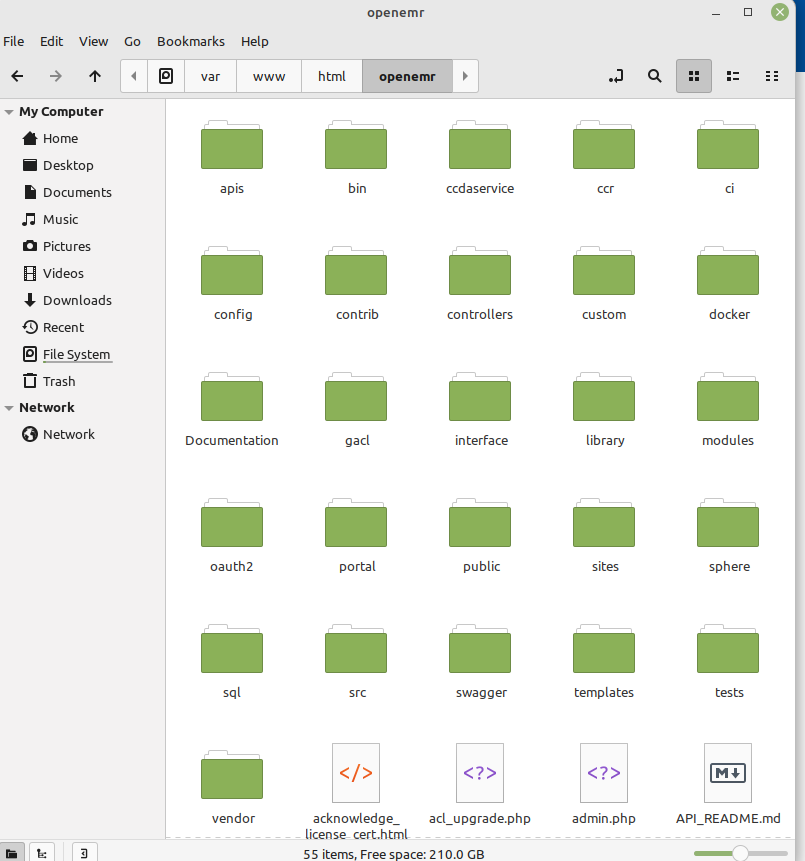Select the acl_upgrade.php file

[x=480, y=785]
